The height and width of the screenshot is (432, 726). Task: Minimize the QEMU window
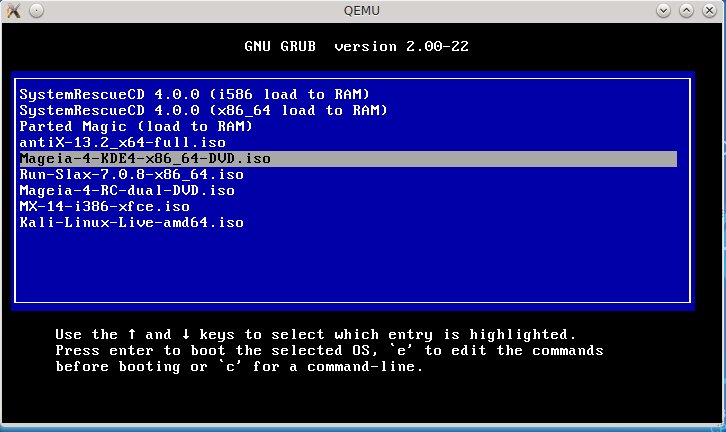click(663, 10)
